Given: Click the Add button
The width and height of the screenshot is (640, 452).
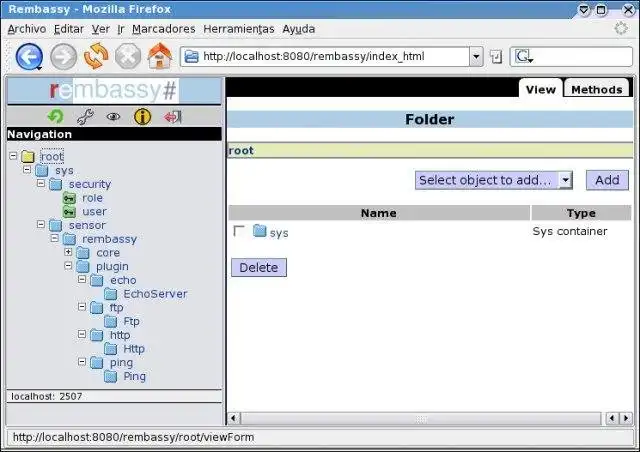Looking at the screenshot, I should pos(607,180).
